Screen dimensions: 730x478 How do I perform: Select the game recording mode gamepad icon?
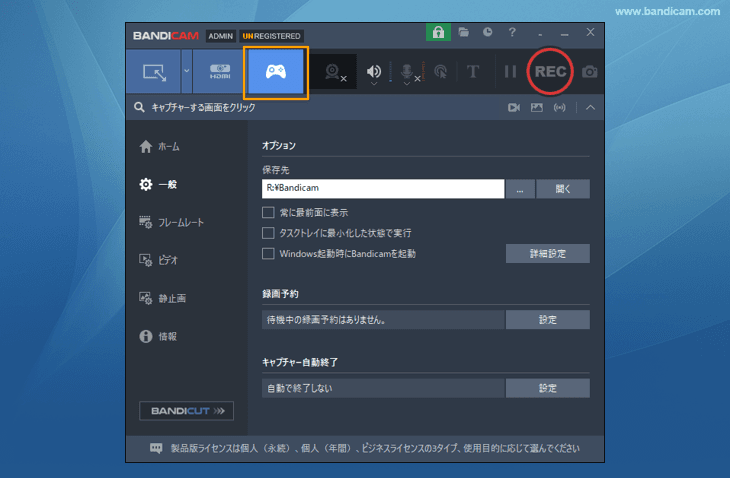coord(276,72)
